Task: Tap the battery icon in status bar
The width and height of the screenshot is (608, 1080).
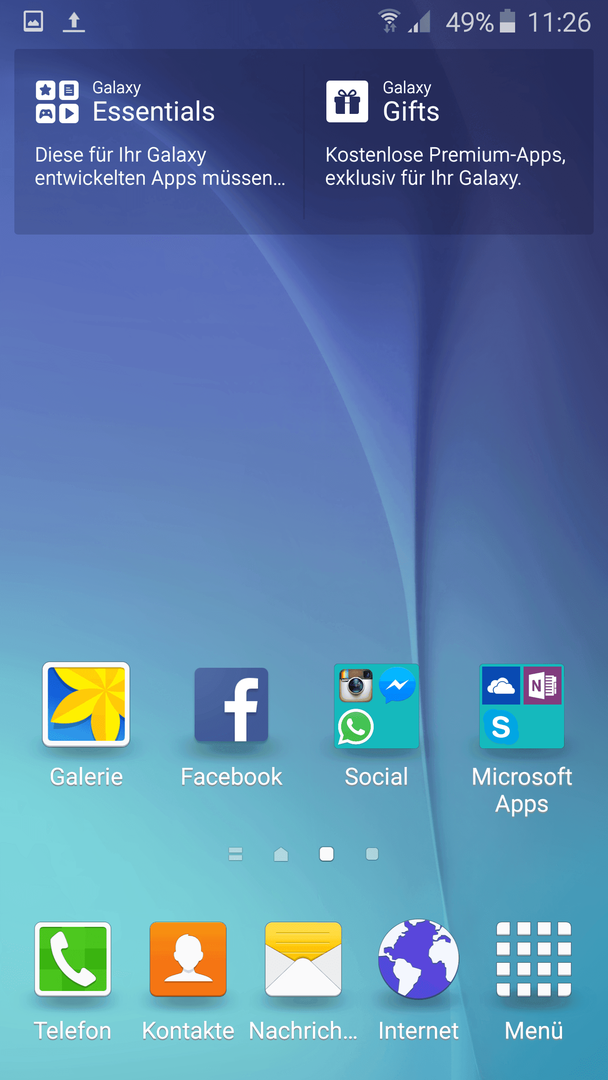Action: [x=507, y=21]
